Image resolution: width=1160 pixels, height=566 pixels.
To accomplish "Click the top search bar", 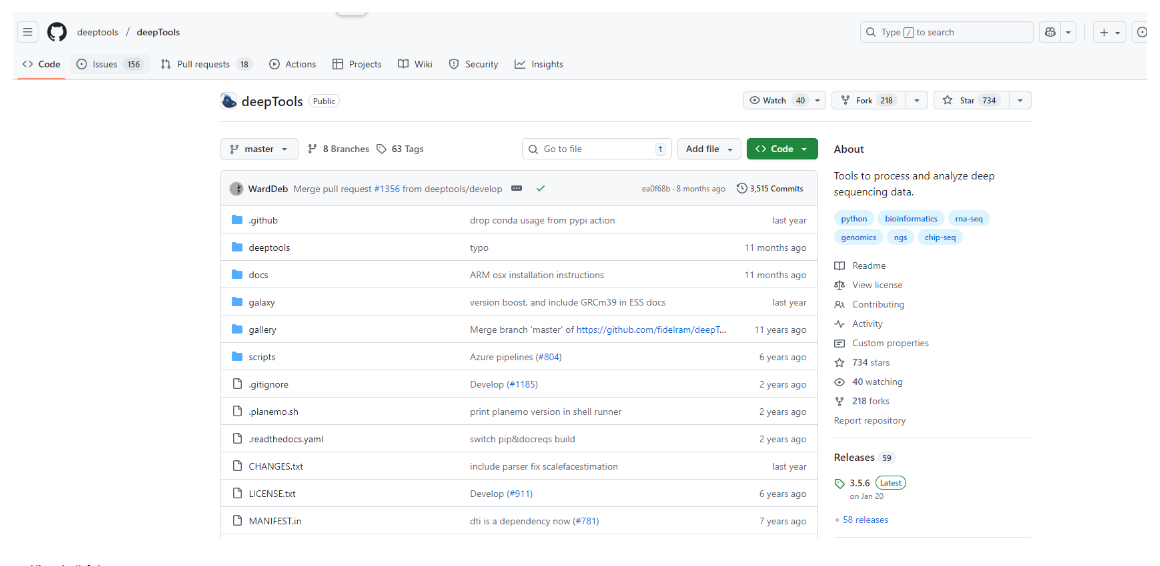I will coord(946,33).
